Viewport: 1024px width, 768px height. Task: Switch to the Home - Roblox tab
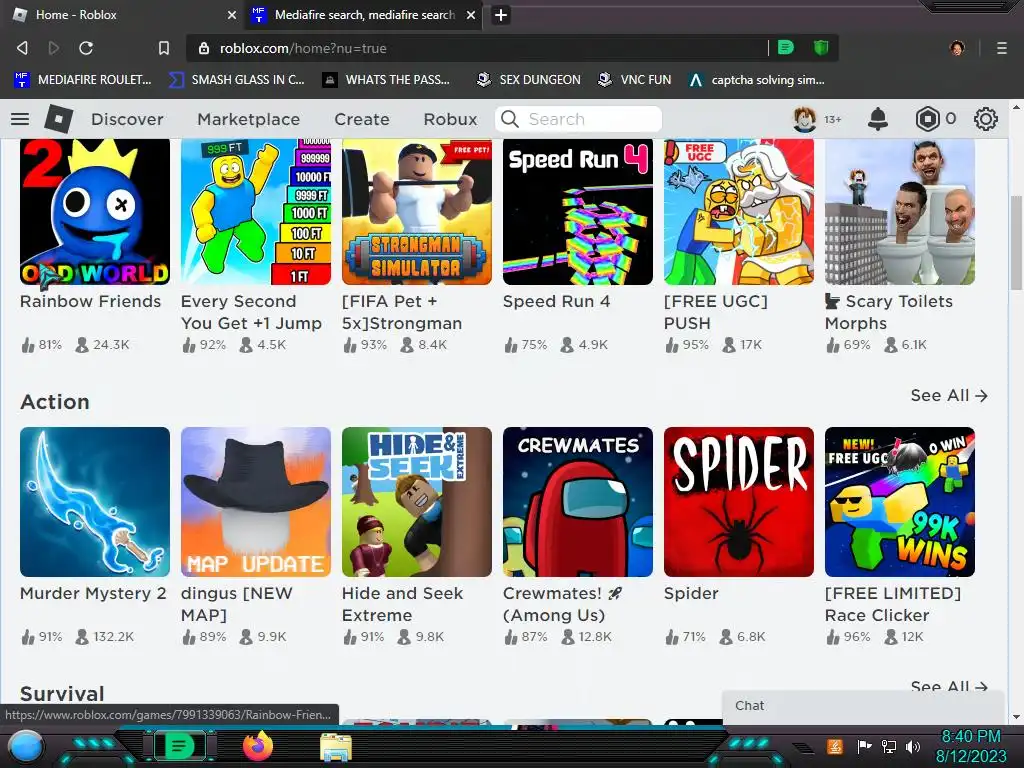(x=122, y=15)
